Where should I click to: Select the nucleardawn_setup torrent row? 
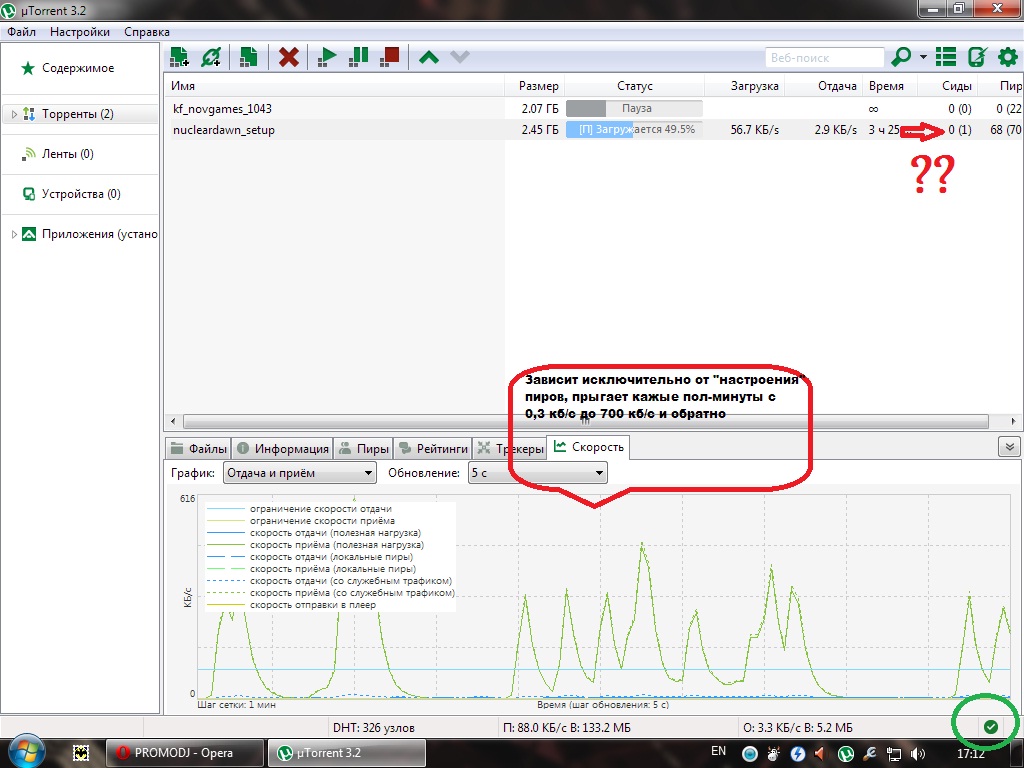coord(593,130)
